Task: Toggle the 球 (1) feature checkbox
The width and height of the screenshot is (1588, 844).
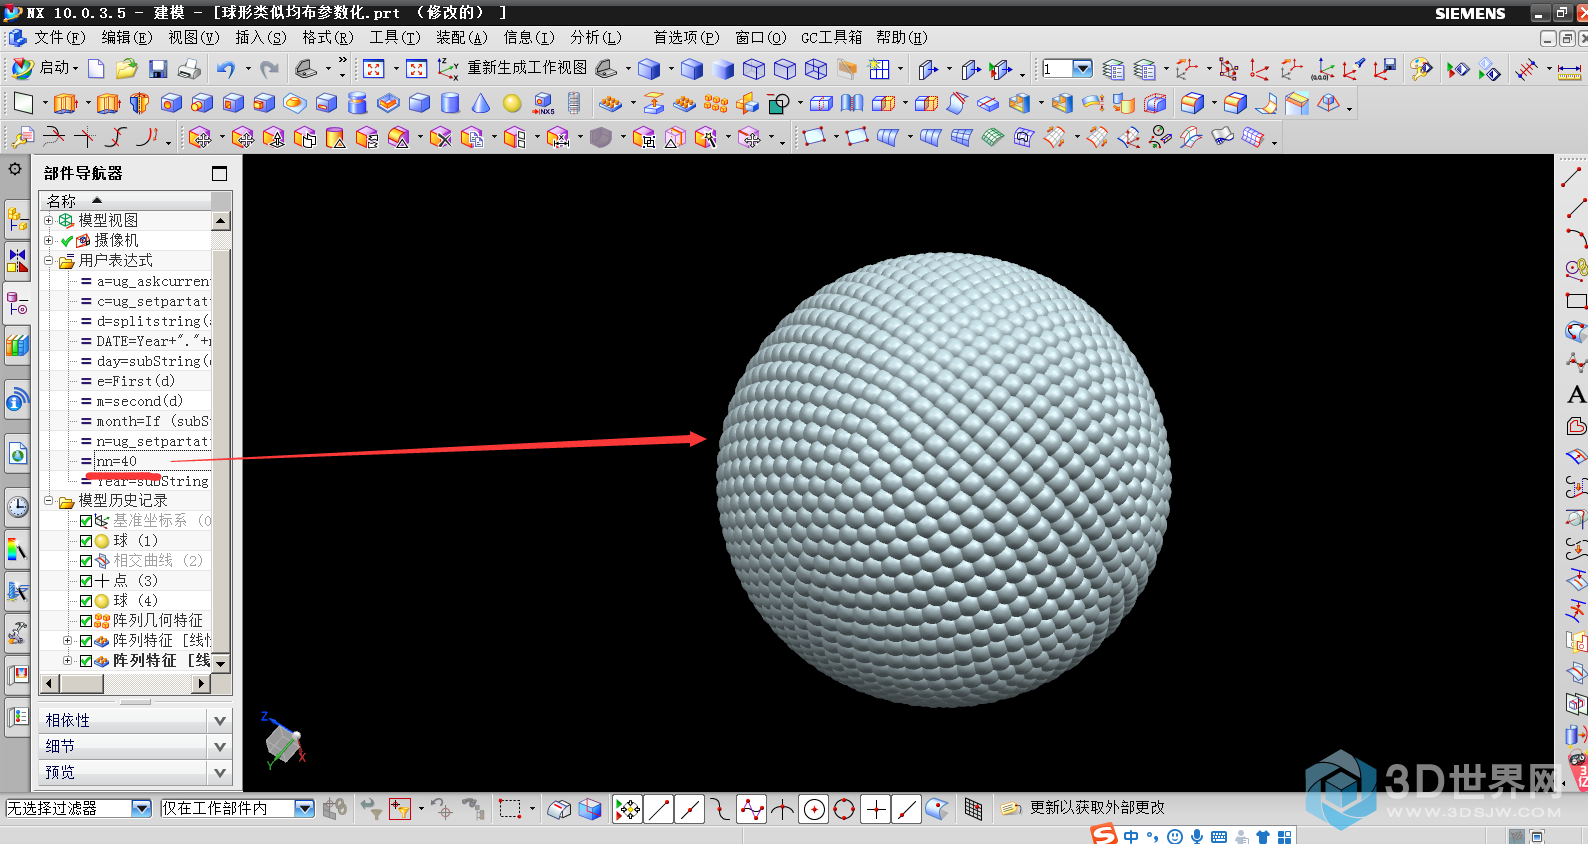Action: [x=86, y=541]
